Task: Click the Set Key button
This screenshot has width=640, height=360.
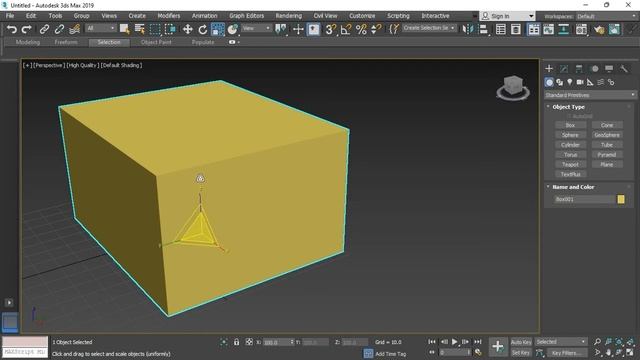Action: coord(521,353)
